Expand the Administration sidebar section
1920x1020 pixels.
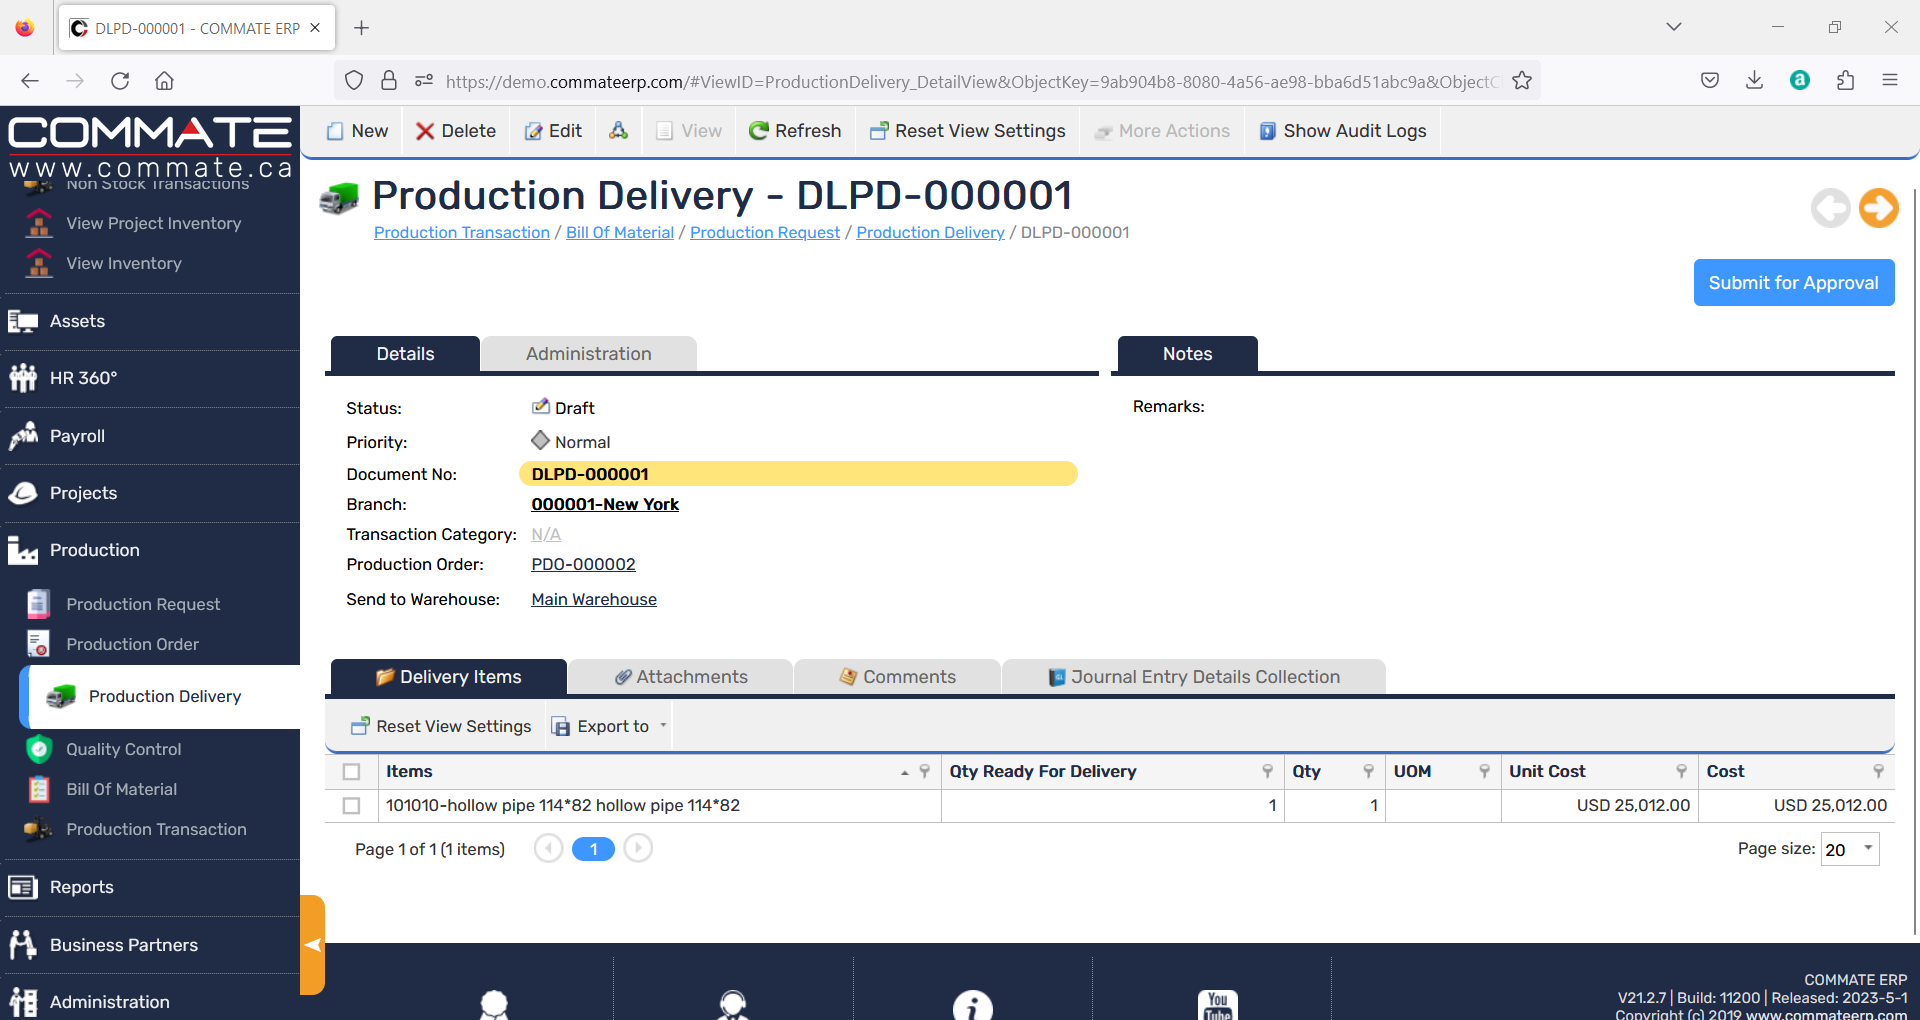(109, 1002)
